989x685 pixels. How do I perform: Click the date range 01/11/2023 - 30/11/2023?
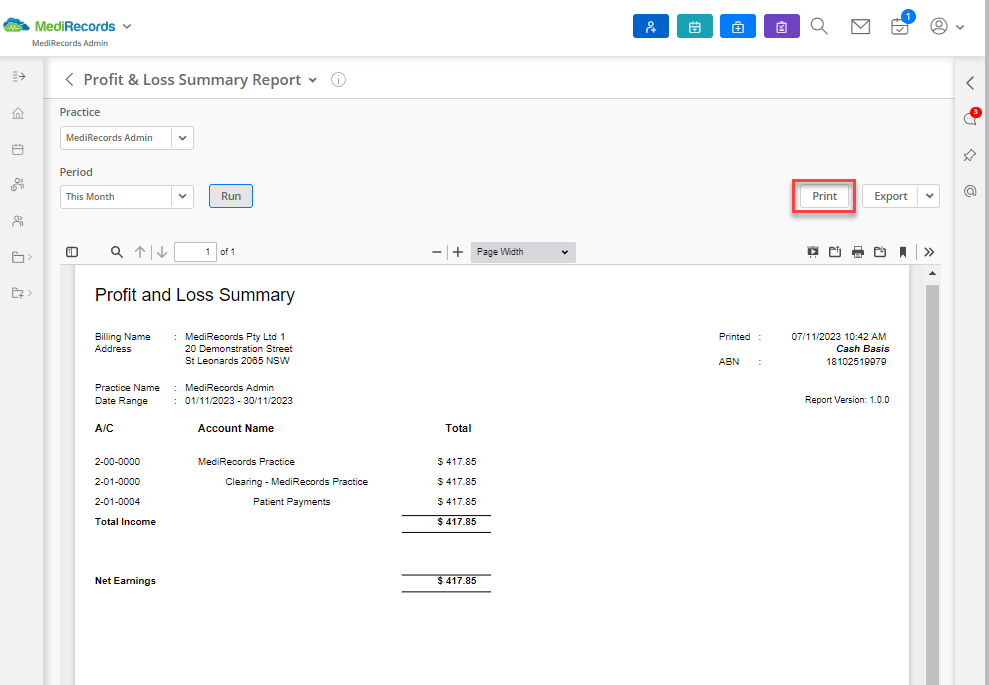pyautogui.click(x=238, y=401)
